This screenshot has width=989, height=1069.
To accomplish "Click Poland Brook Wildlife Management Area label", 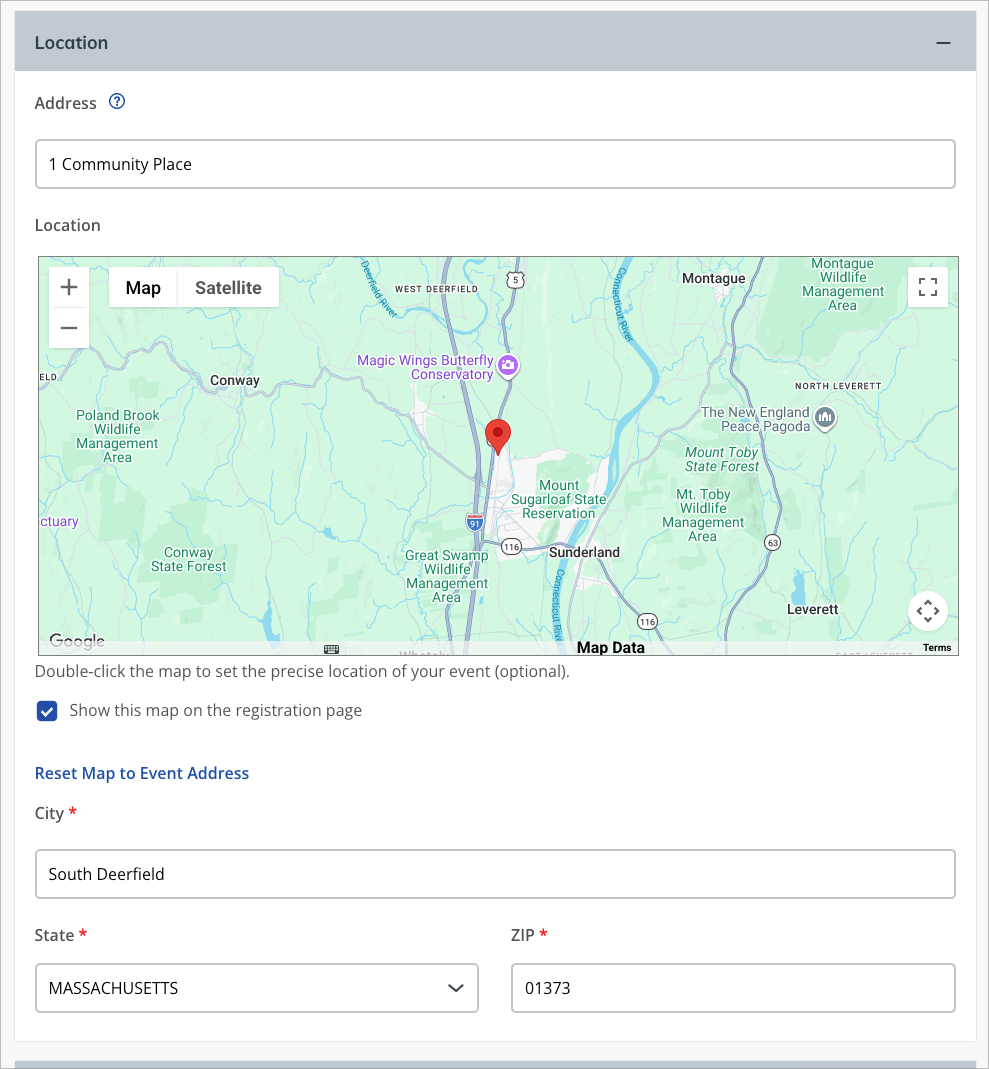I will [x=117, y=436].
